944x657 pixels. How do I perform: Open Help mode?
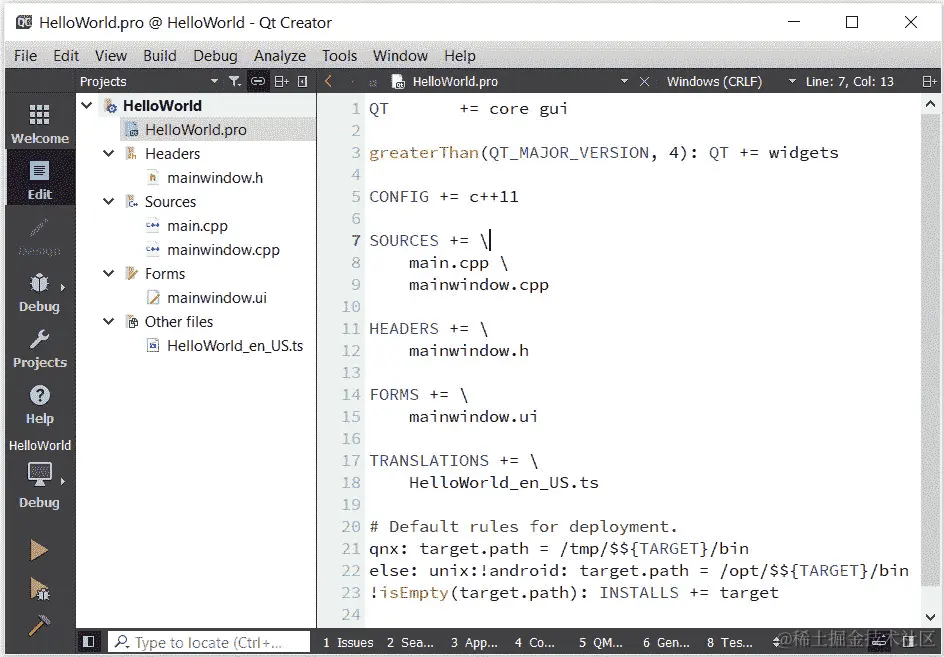point(40,405)
